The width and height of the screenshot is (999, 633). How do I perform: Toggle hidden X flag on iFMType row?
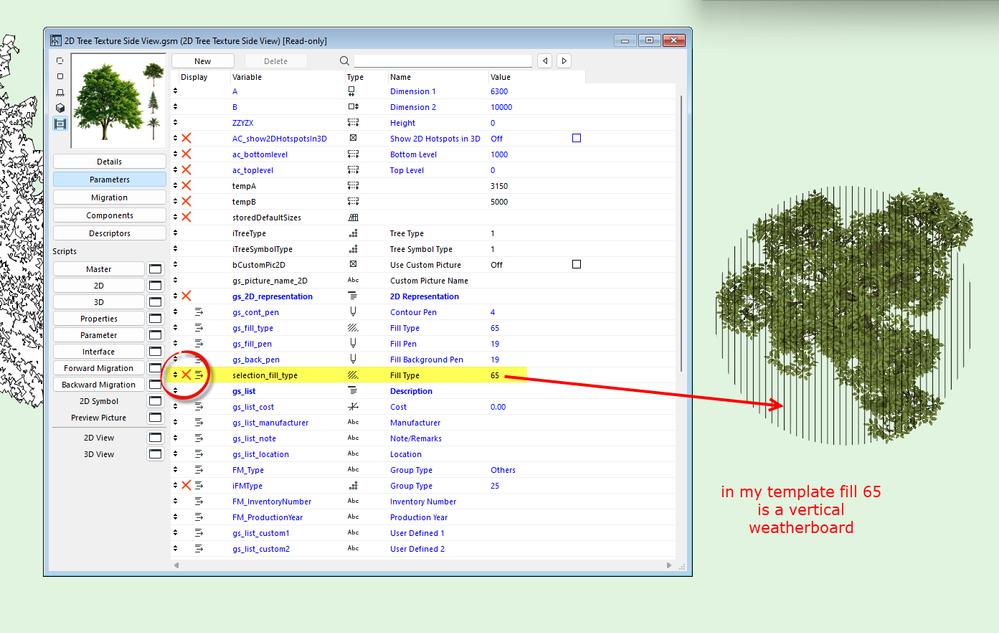point(186,485)
